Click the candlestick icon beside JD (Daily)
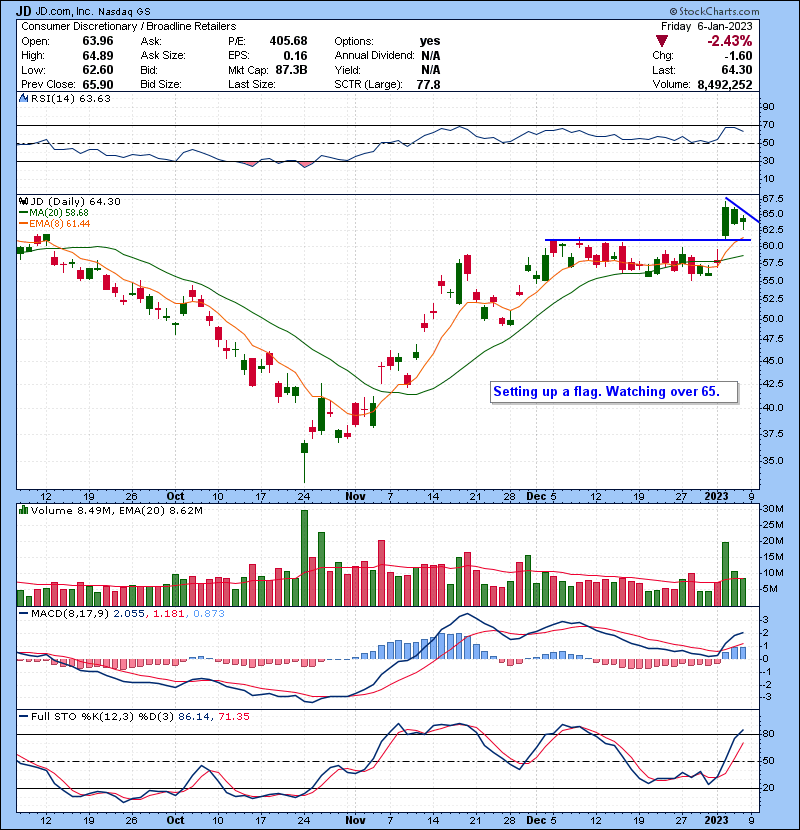The image size is (800, 830). coord(23,201)
